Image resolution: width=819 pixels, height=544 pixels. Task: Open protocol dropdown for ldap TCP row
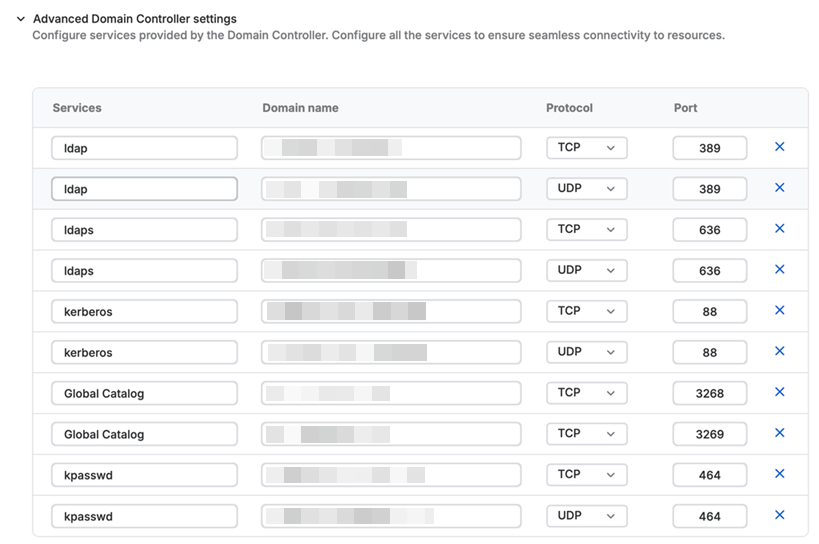point(586,148)
